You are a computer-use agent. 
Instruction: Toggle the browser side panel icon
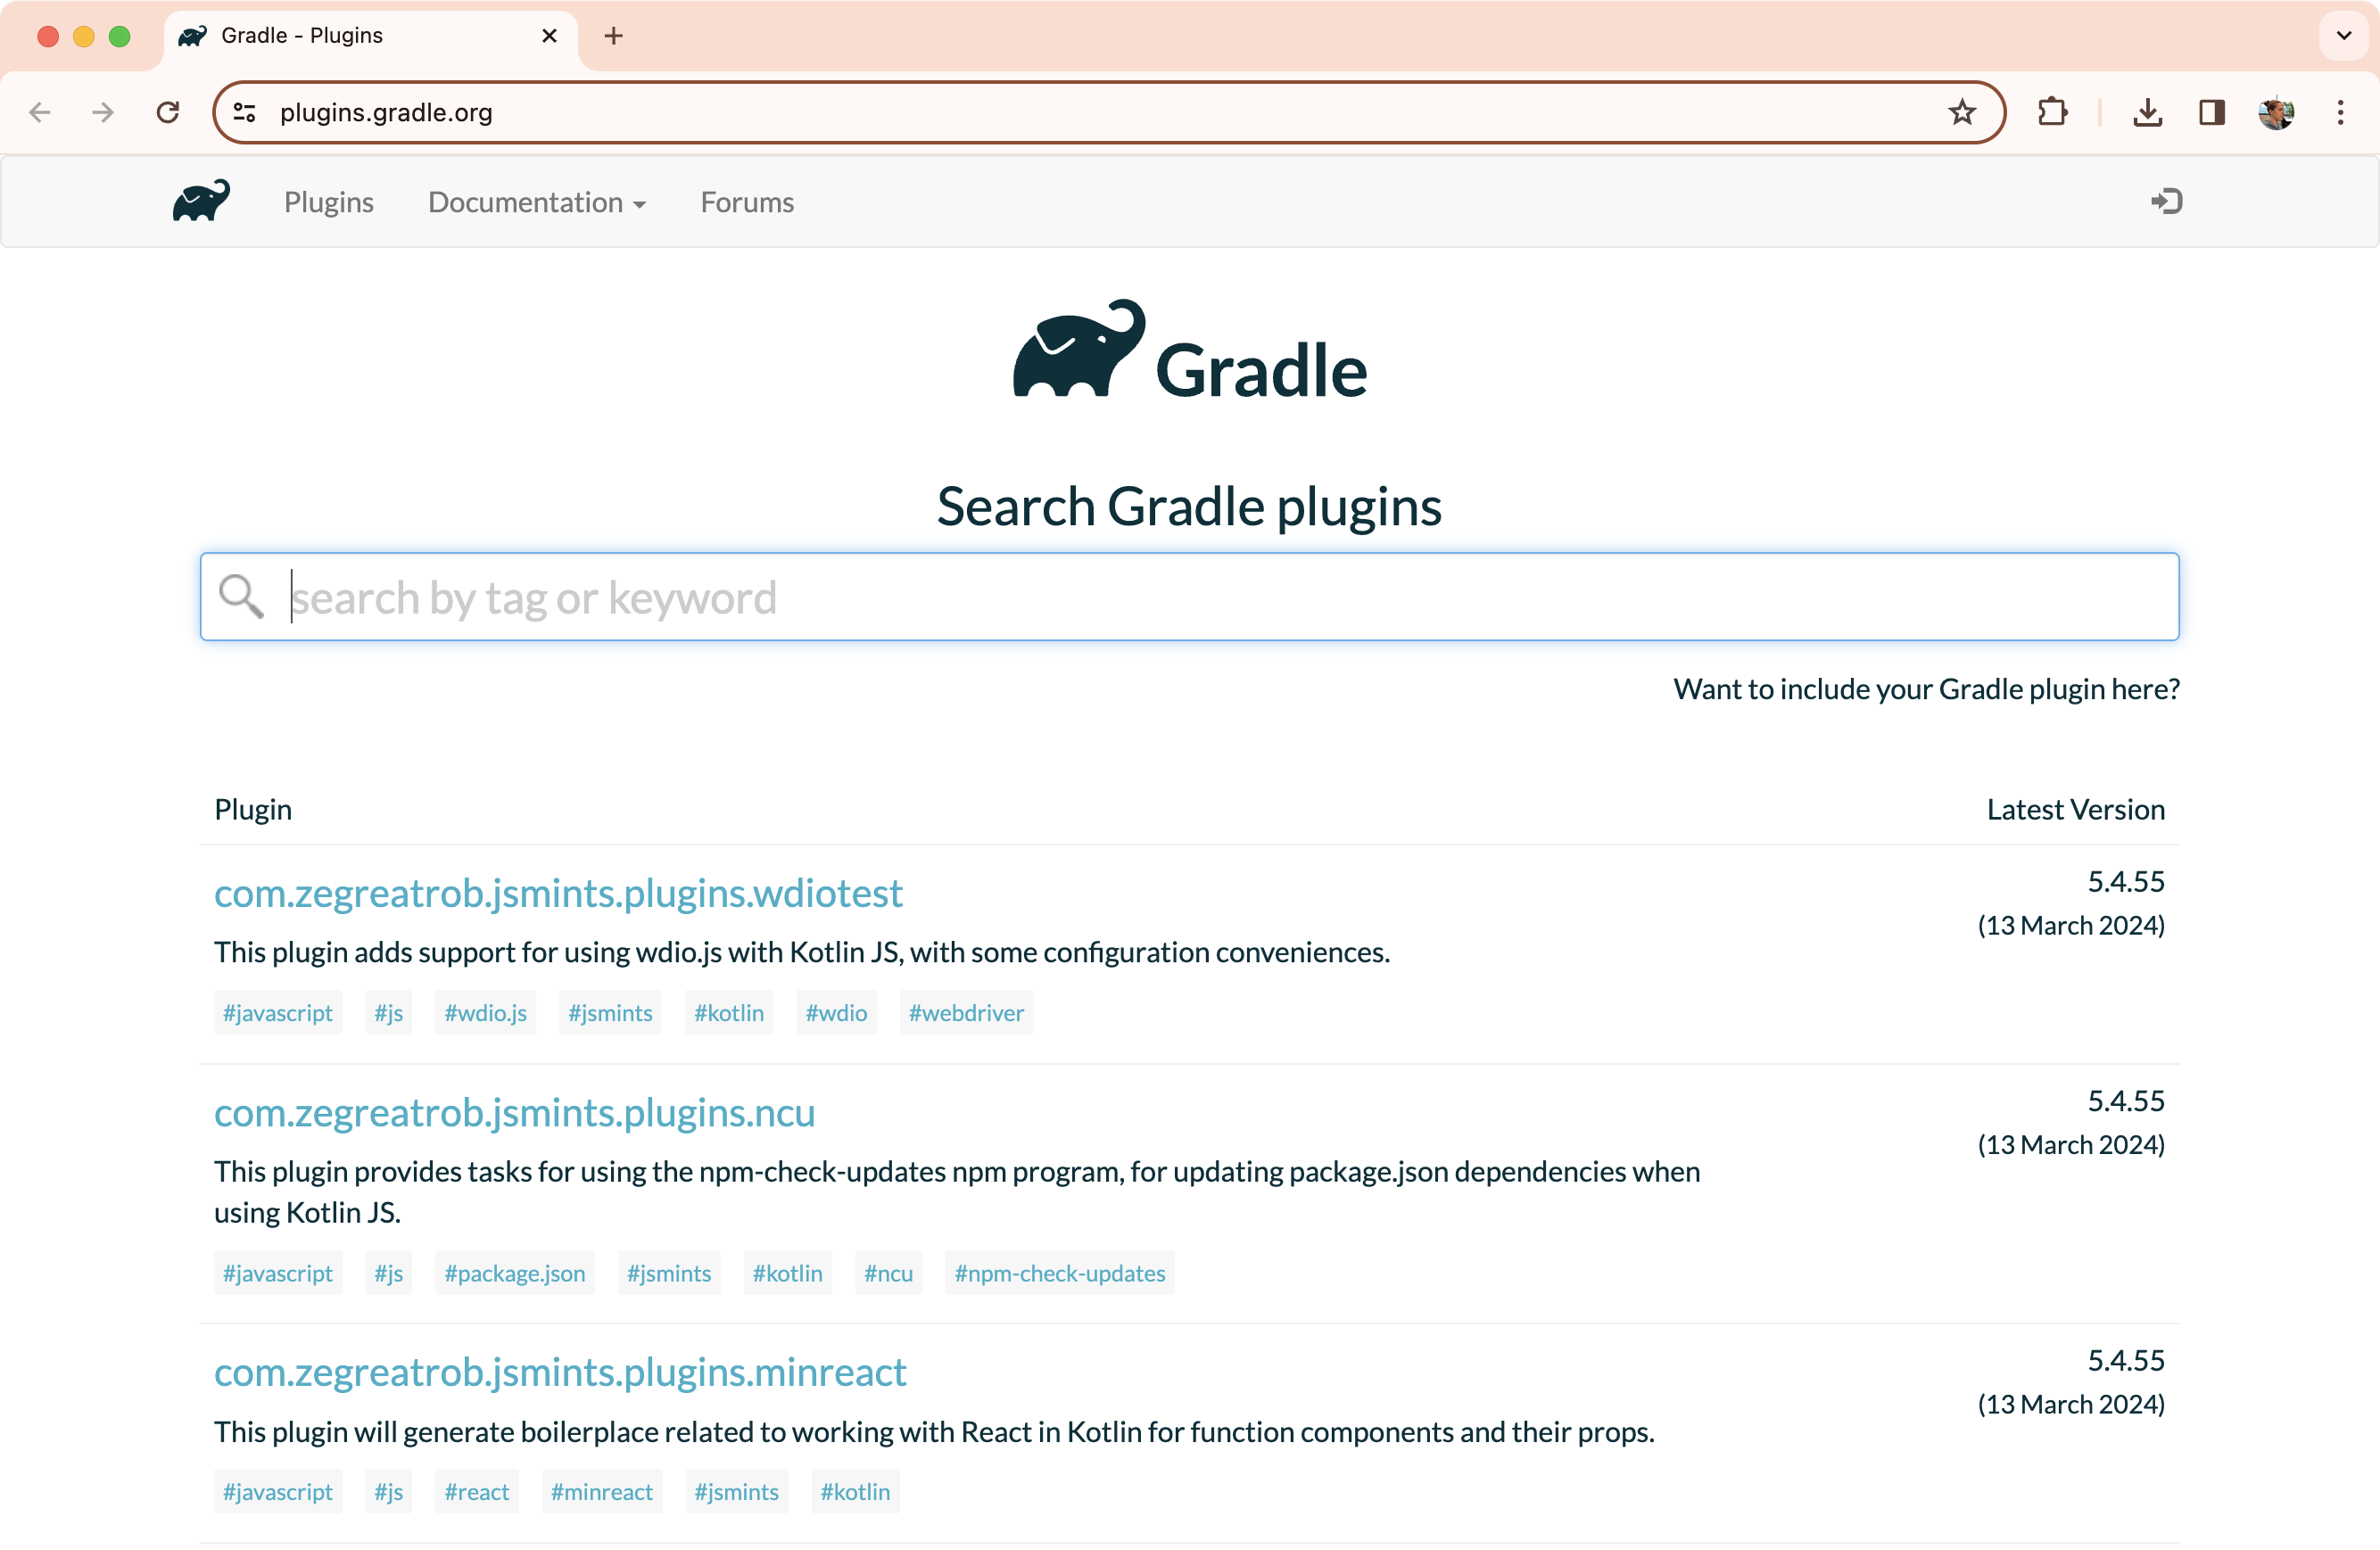[2212, 112]
